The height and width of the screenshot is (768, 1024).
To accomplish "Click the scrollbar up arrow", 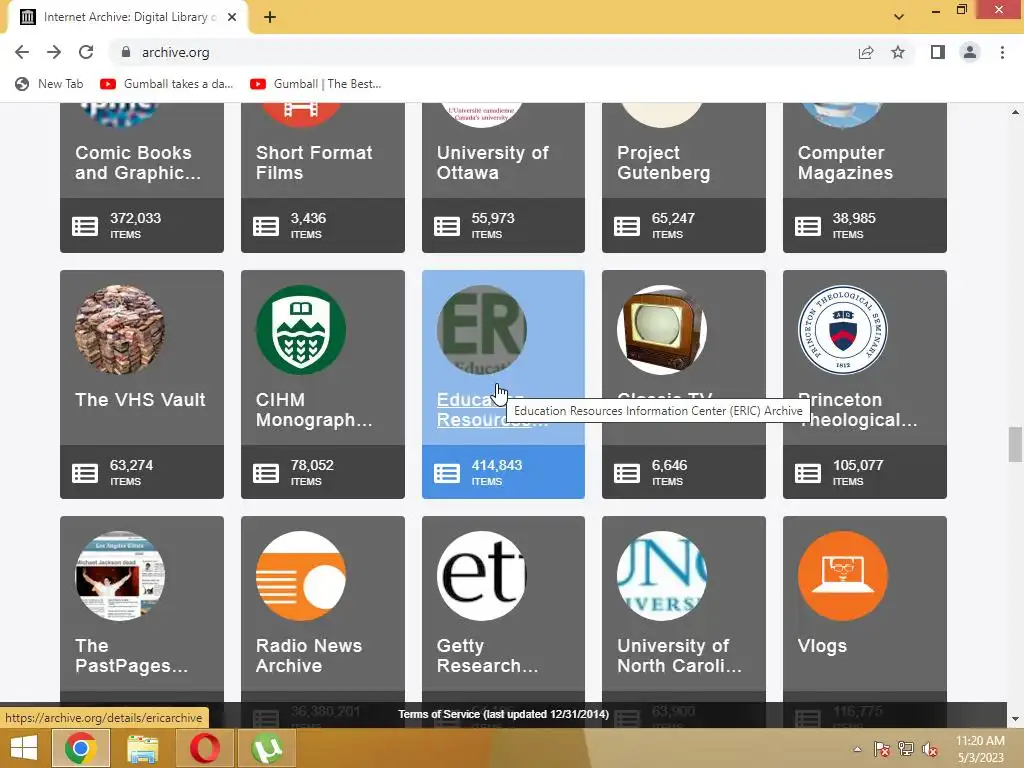I will [1015, 112].
